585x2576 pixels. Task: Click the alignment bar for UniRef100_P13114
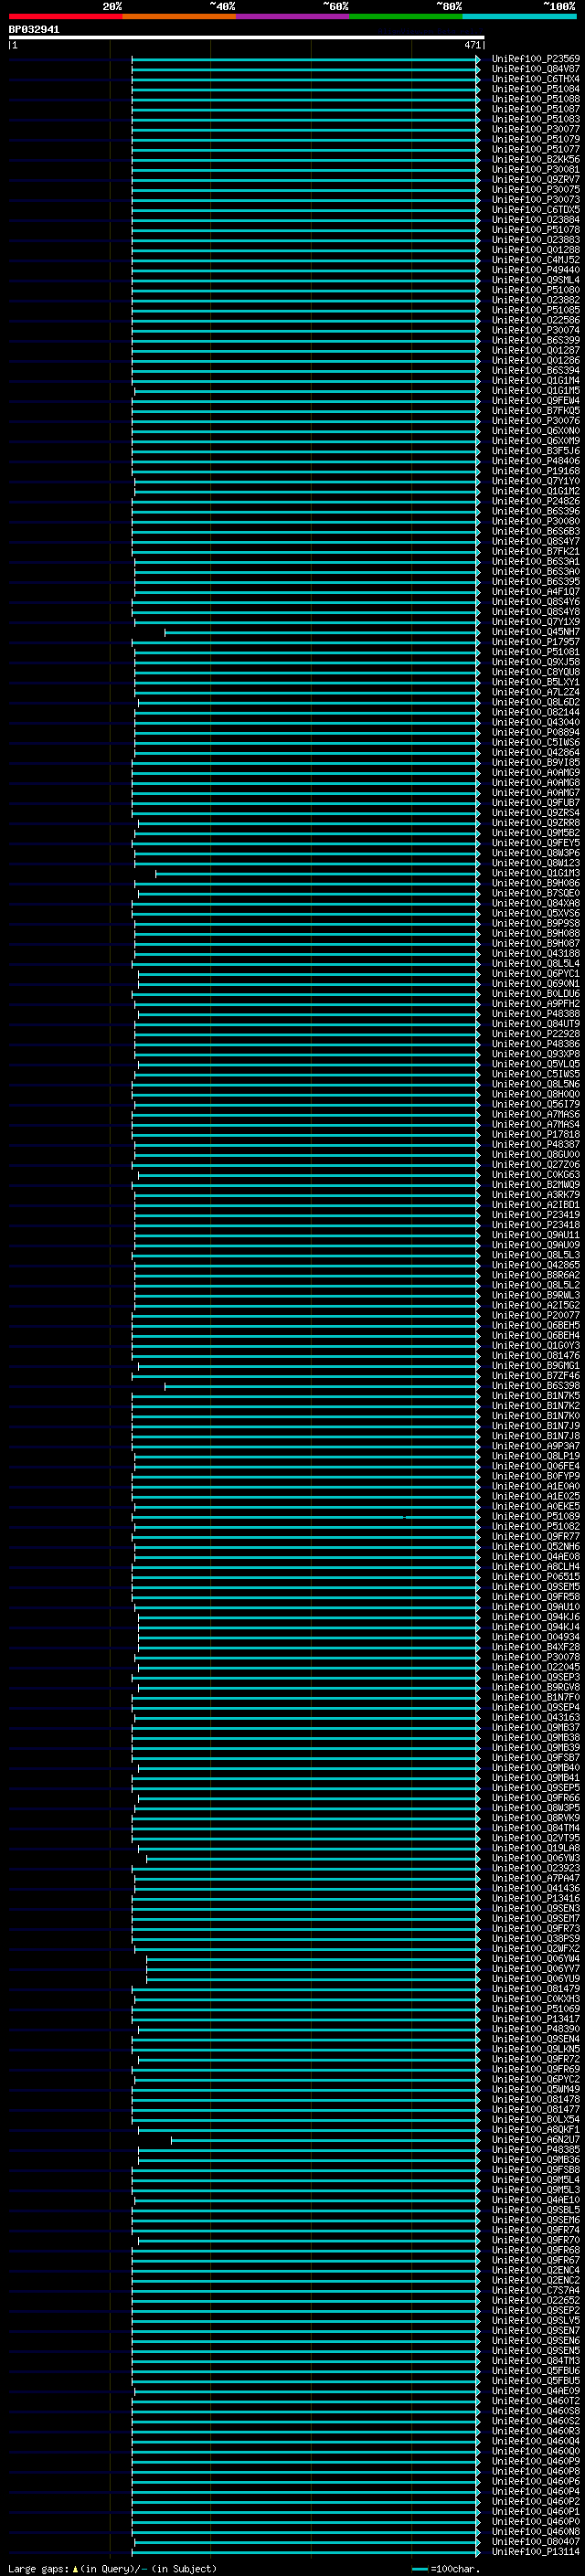(x=307, y=2551)
